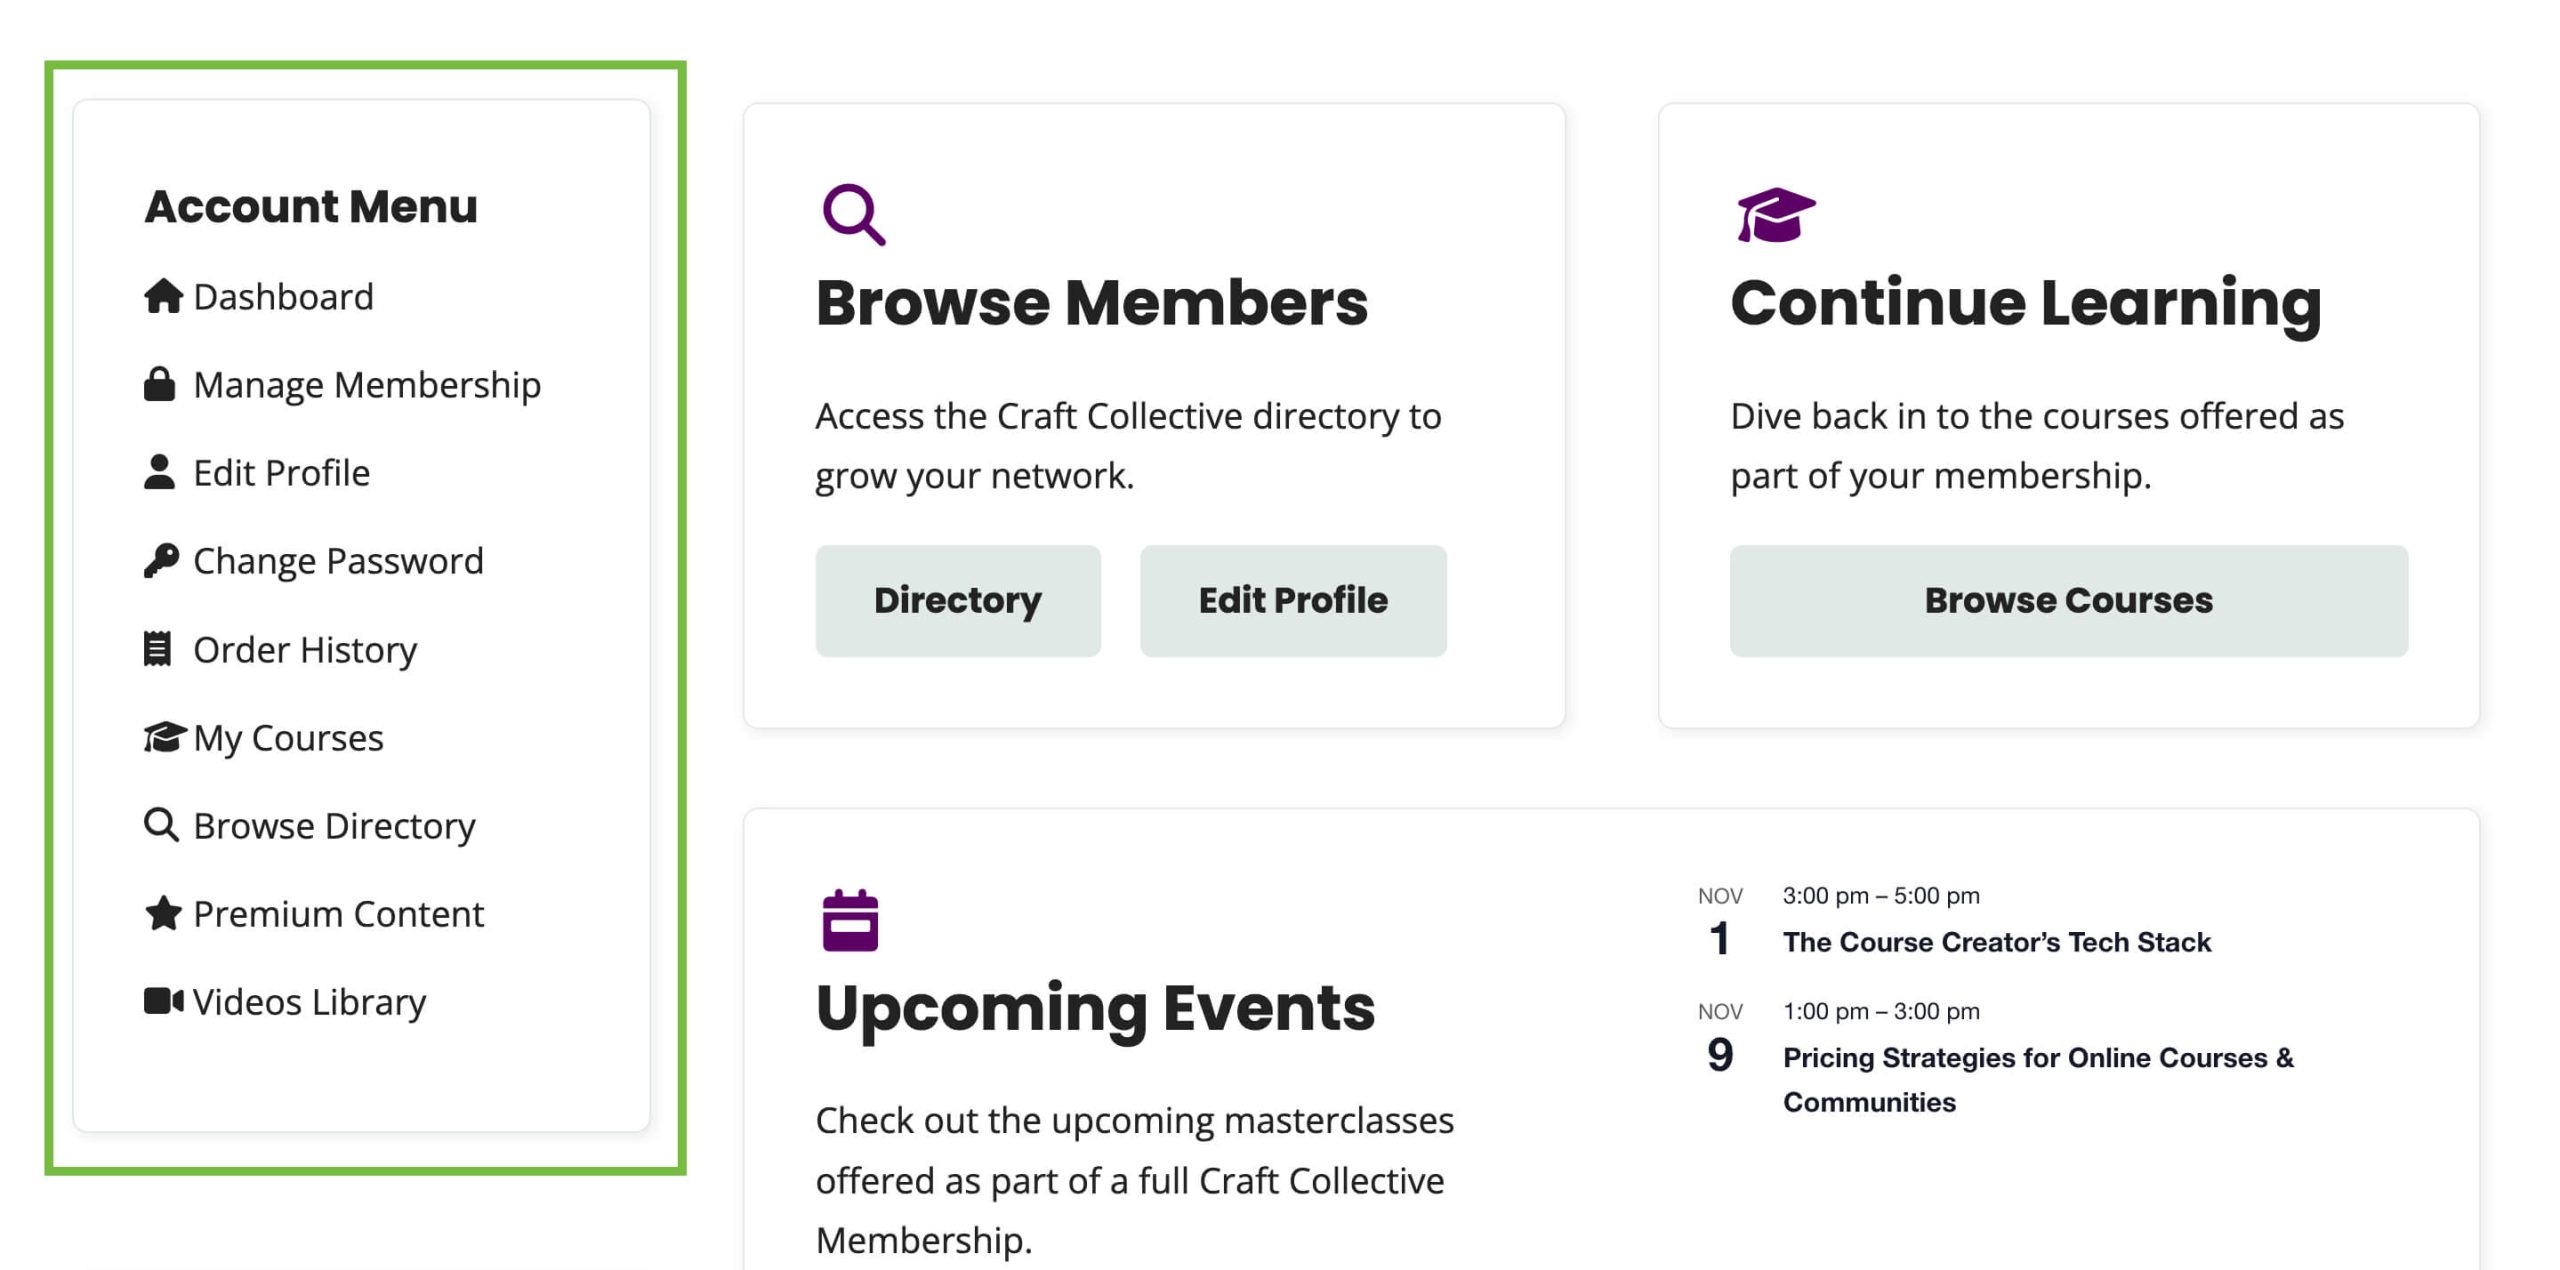Screen dimensions: 2560x1270
Task: Click the video camera icon beside Videos Library
Action: (x=163, y=1001)
